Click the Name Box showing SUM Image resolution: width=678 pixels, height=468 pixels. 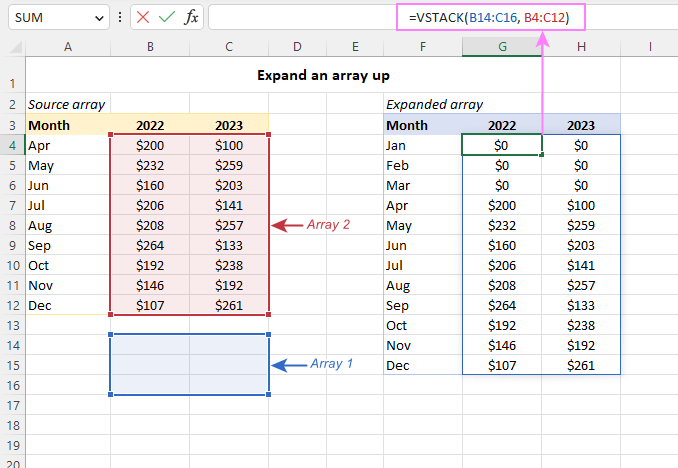[59, 17]
